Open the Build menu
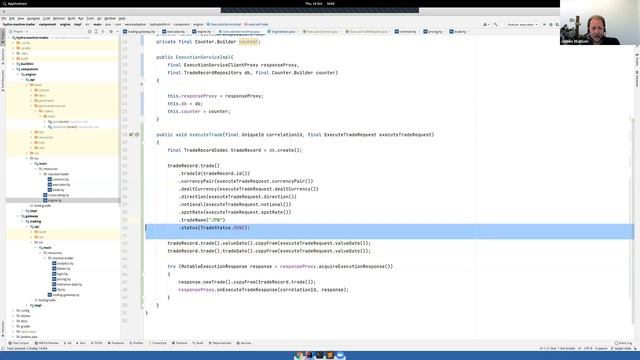Viewport: 640px width, 360px height. tap(71, 18)
